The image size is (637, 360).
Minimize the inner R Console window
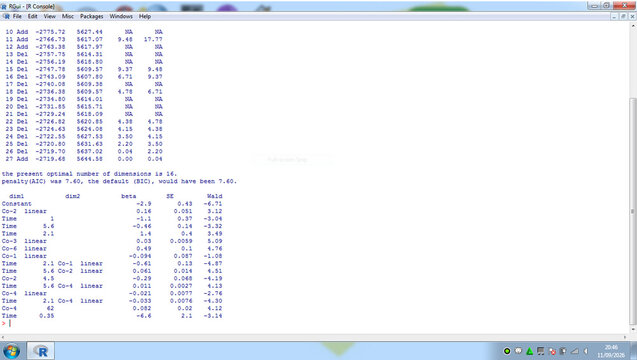pos(614,16)
